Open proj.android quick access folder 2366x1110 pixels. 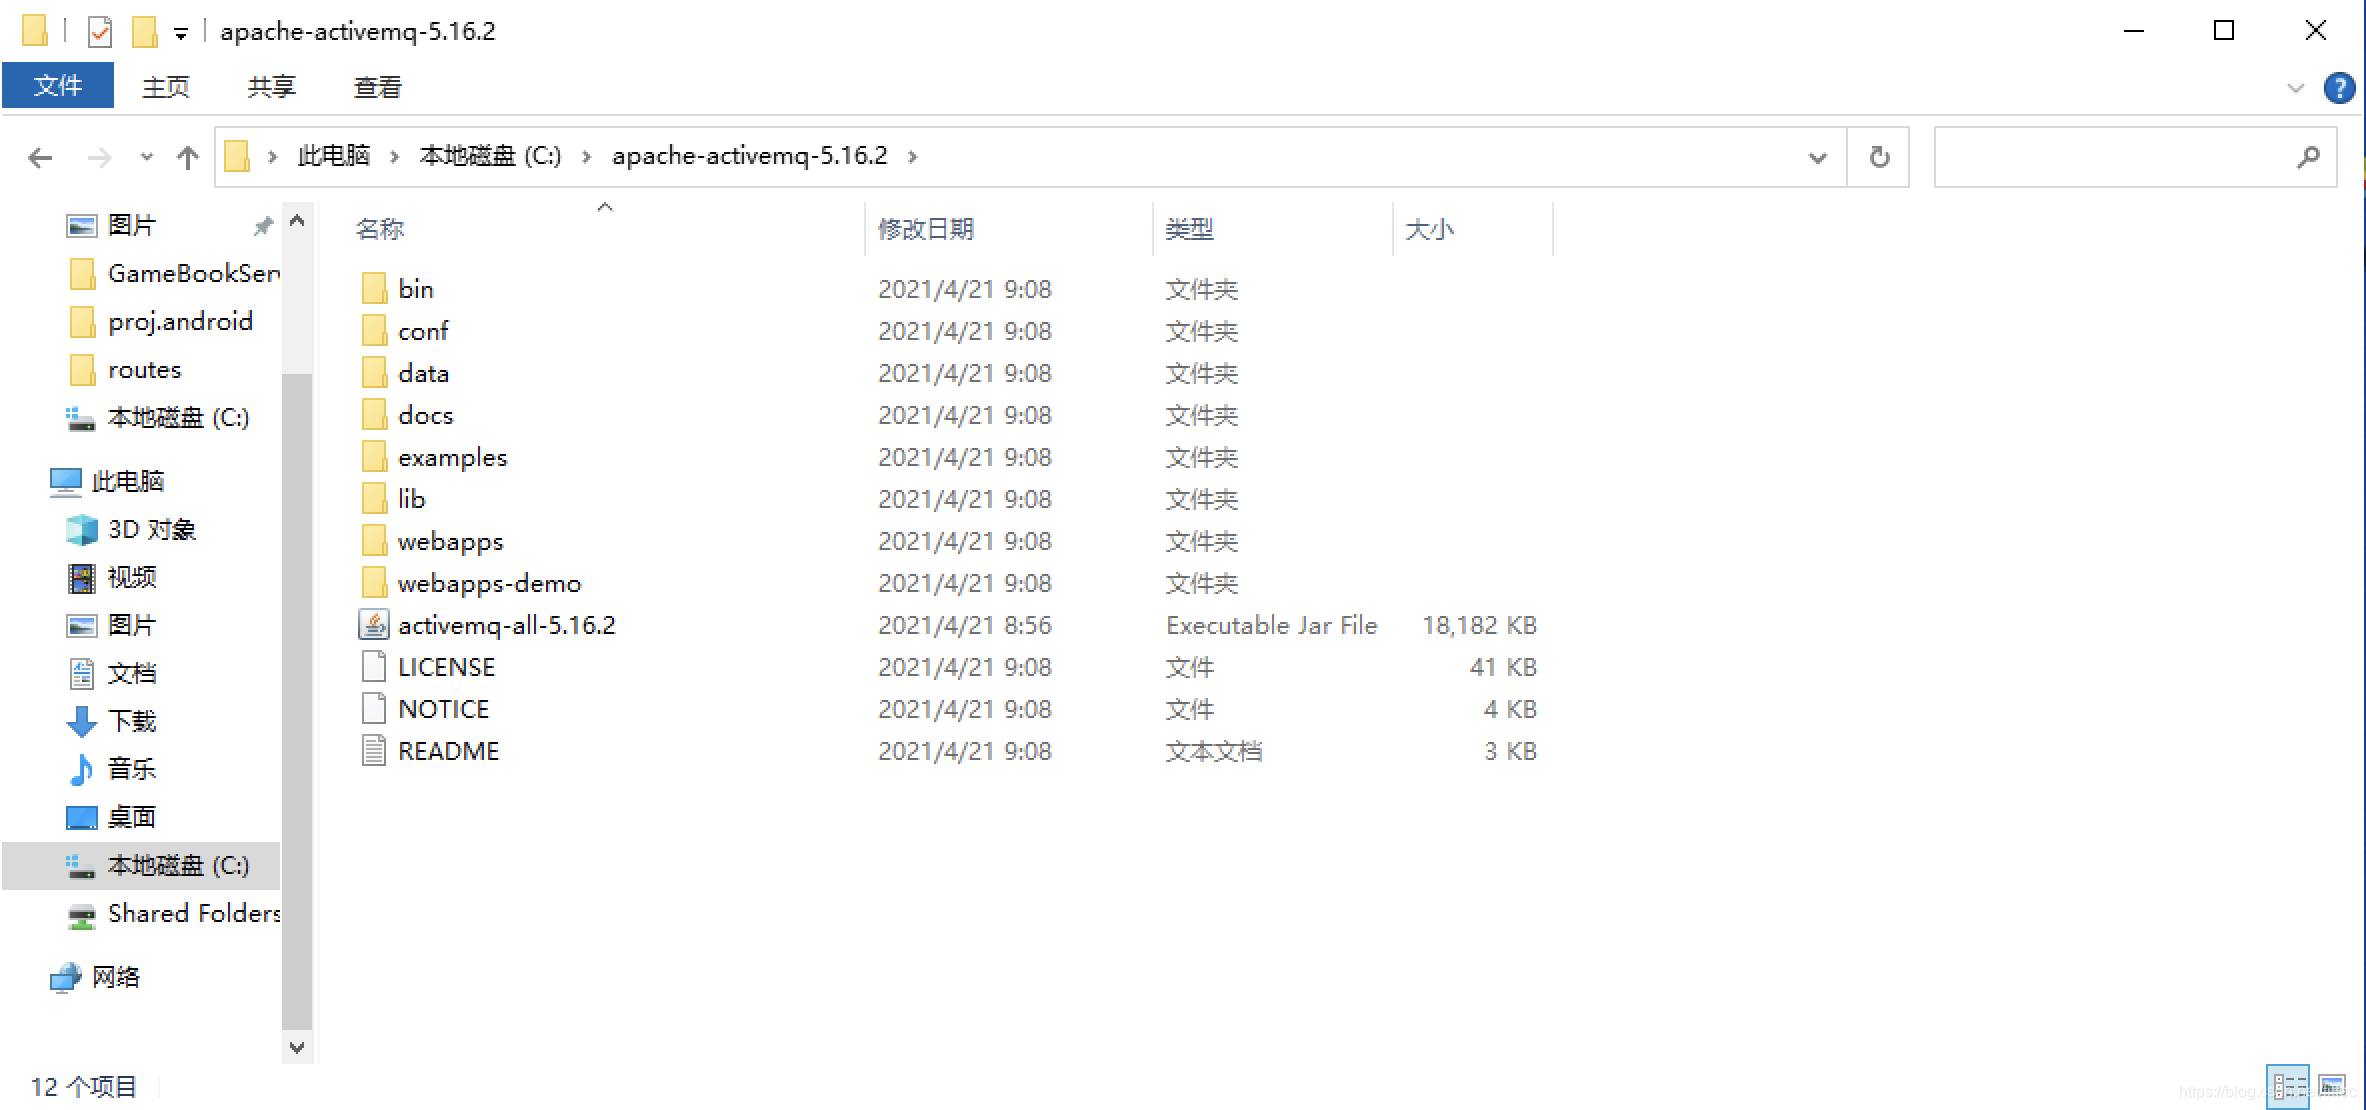[180, 321]
